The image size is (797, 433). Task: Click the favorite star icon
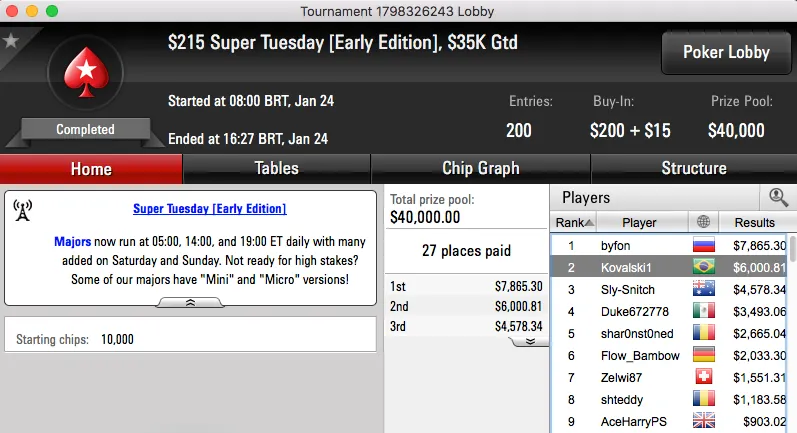pyautogui.click(x=11, y=41)
